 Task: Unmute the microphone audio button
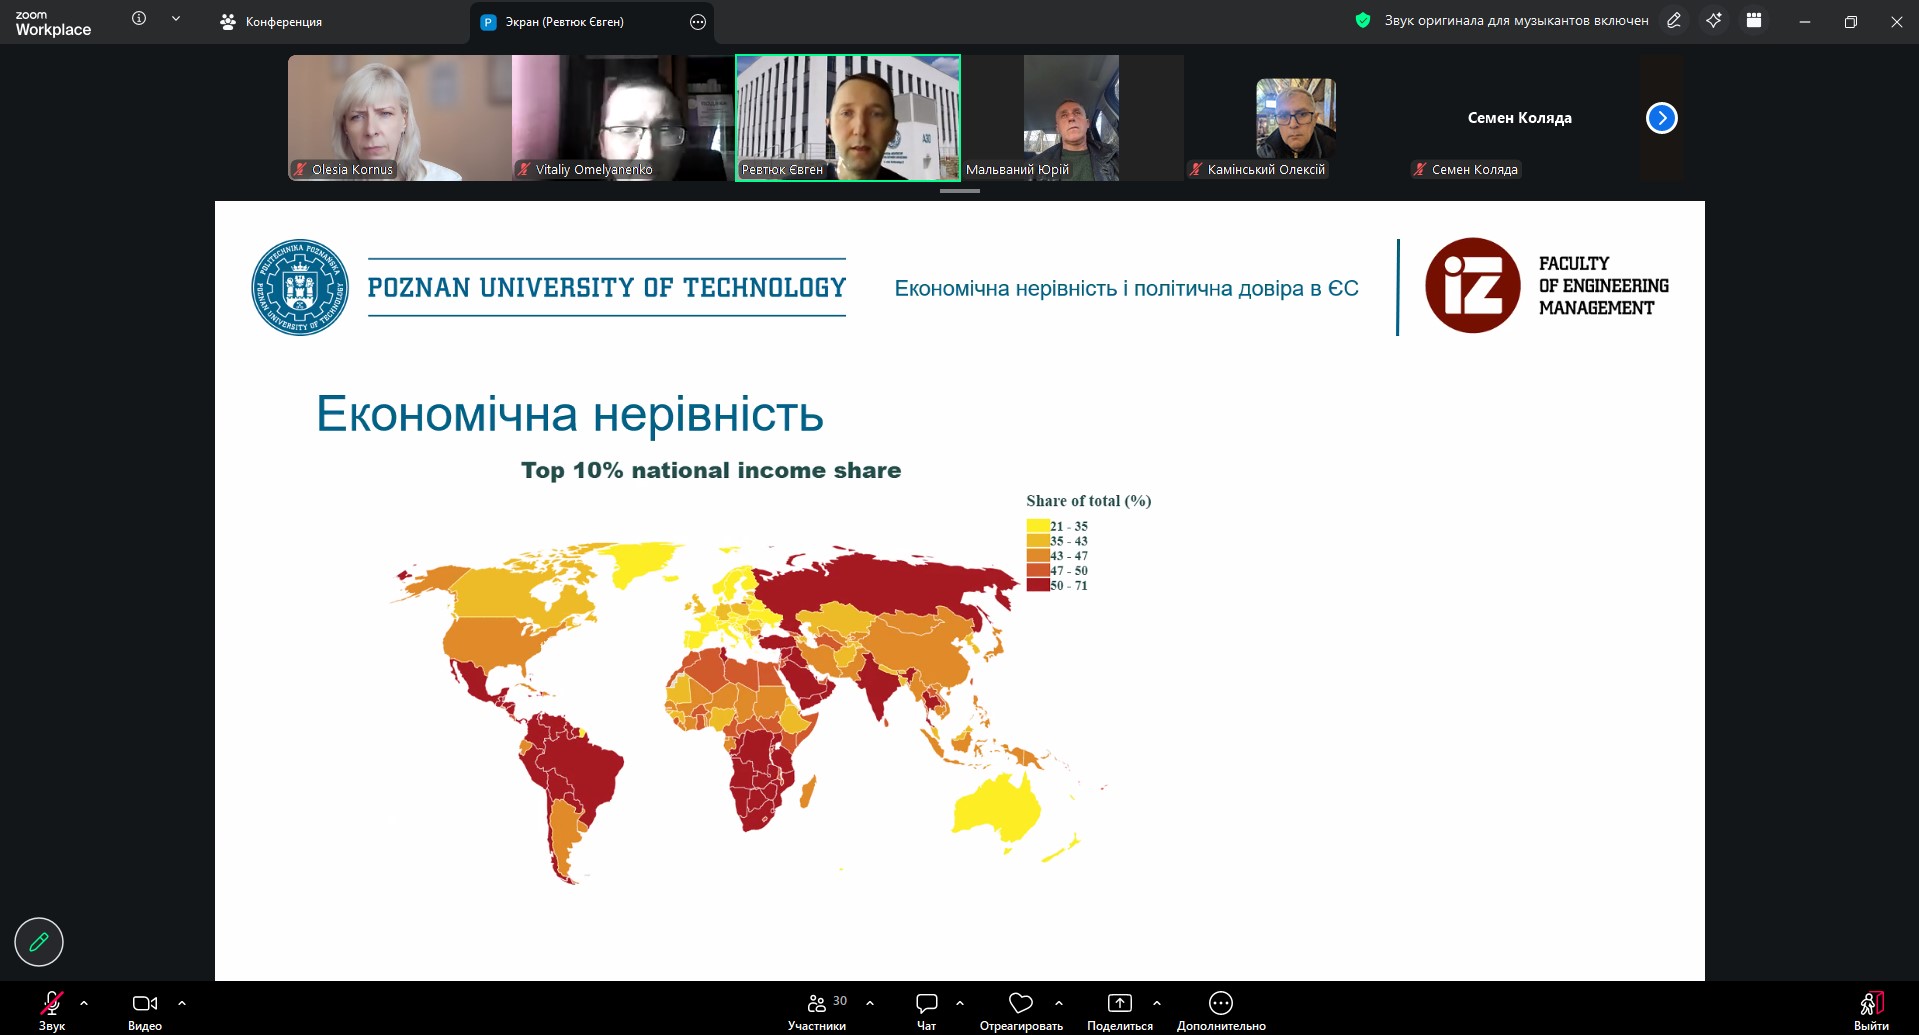click(x=52, y=1003)
